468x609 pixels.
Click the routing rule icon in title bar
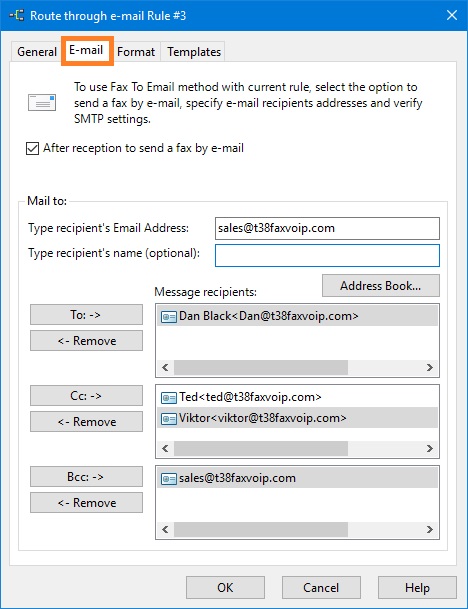pos(17,16)
